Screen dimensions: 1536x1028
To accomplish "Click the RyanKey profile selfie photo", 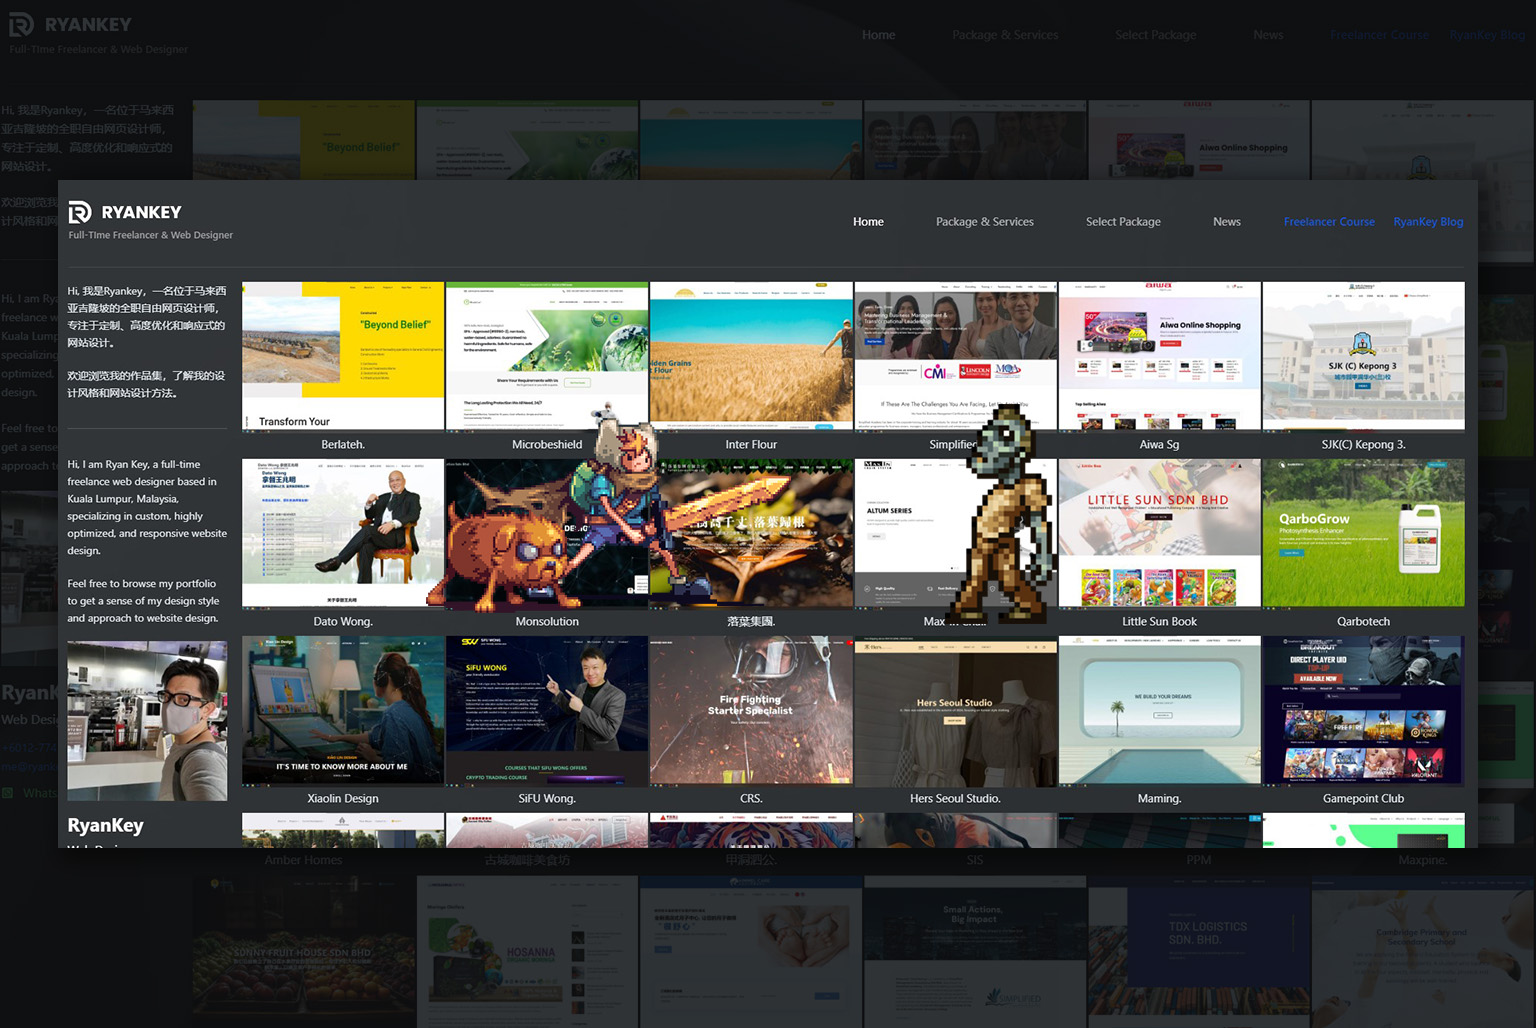I will pos(146,719).
